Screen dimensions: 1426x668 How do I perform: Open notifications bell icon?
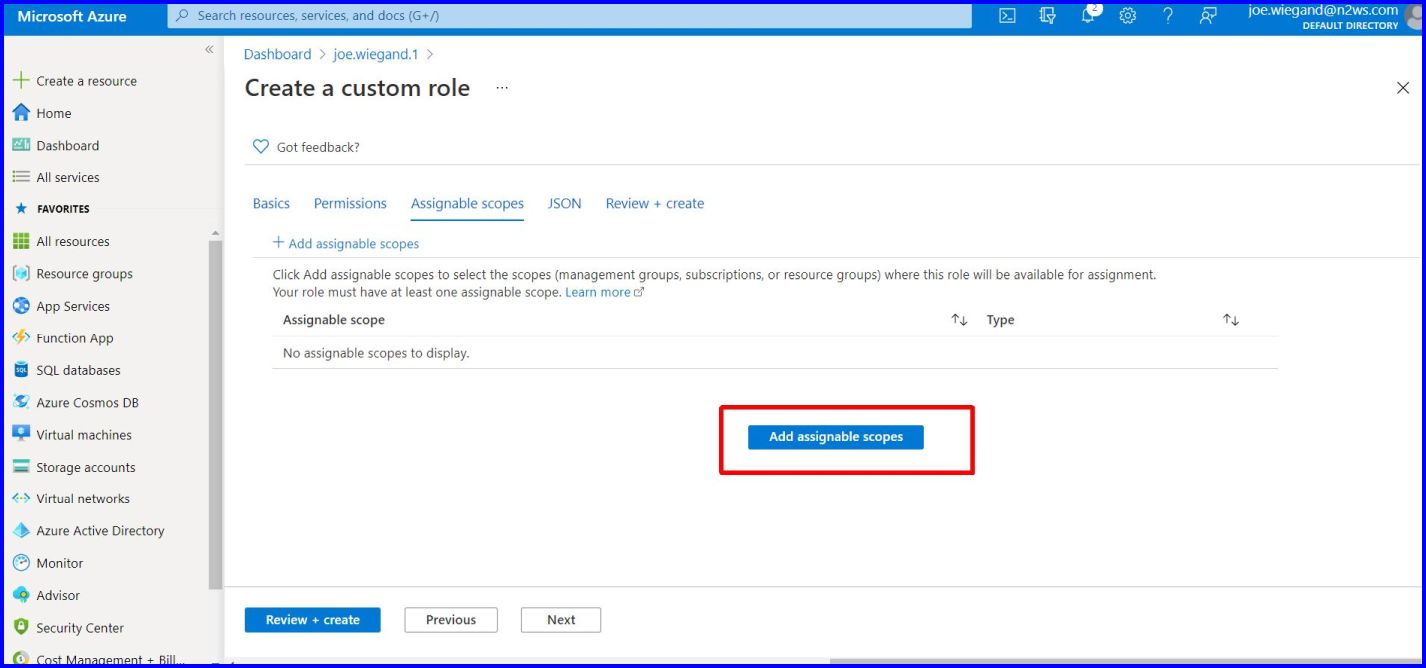(x=1089, y=15)
